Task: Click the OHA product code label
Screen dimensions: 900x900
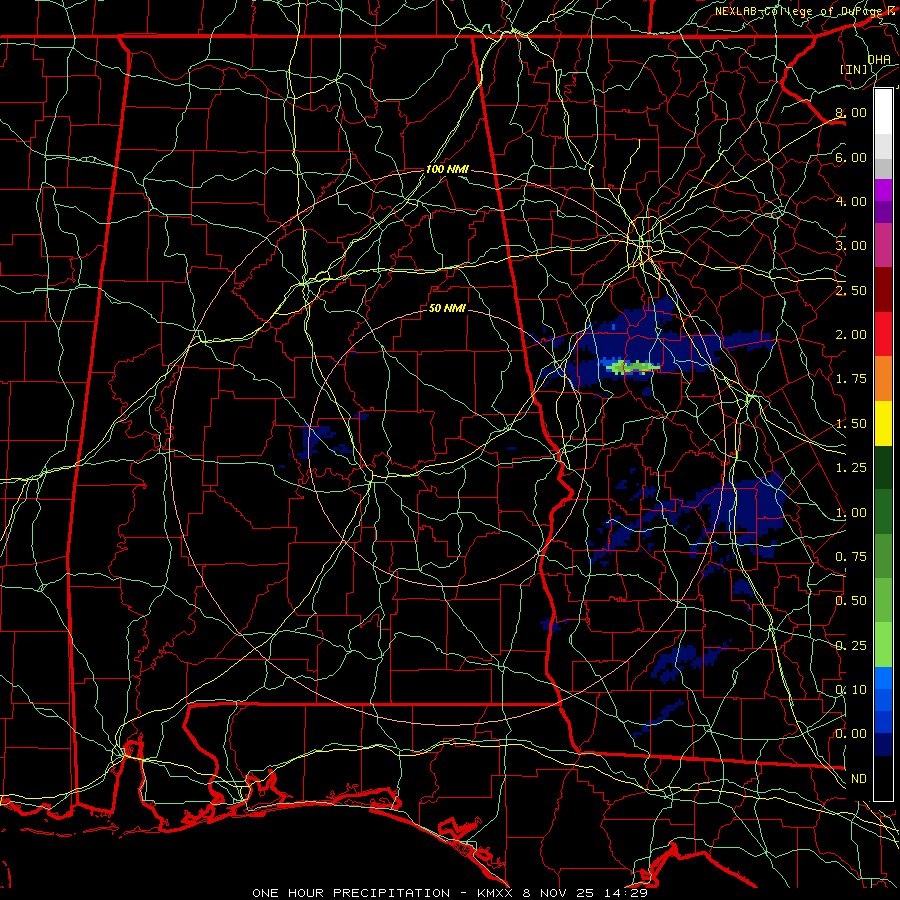Action: 879,59
